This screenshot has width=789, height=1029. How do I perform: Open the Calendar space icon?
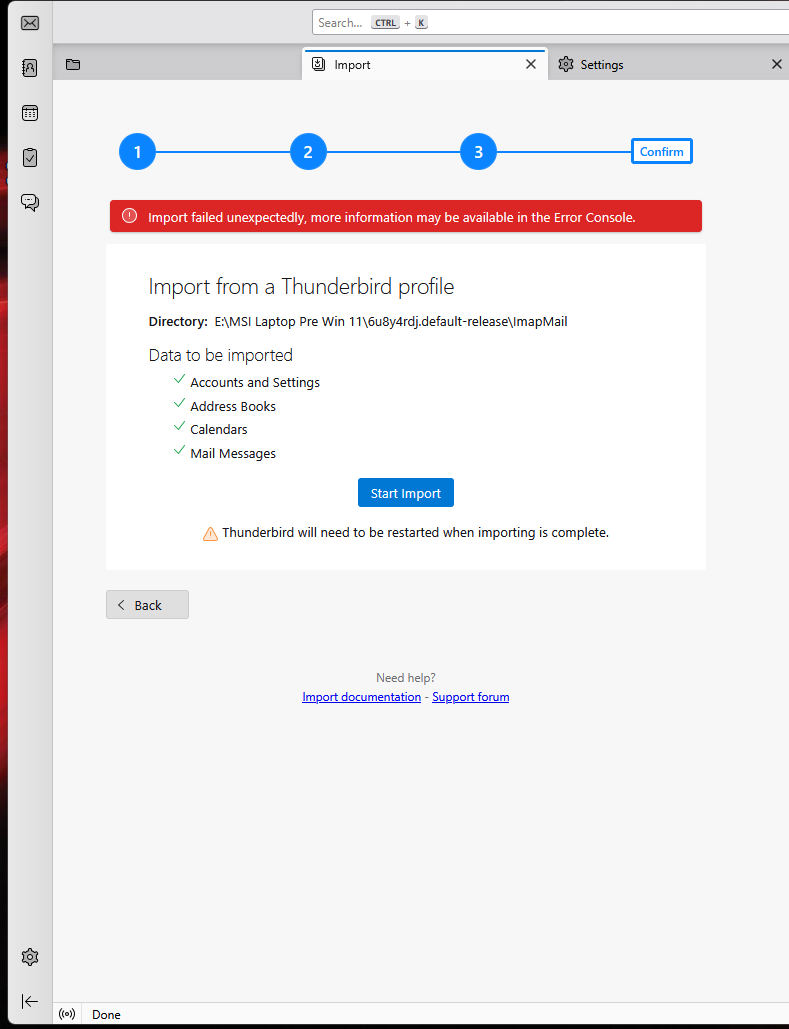[30, 113]
